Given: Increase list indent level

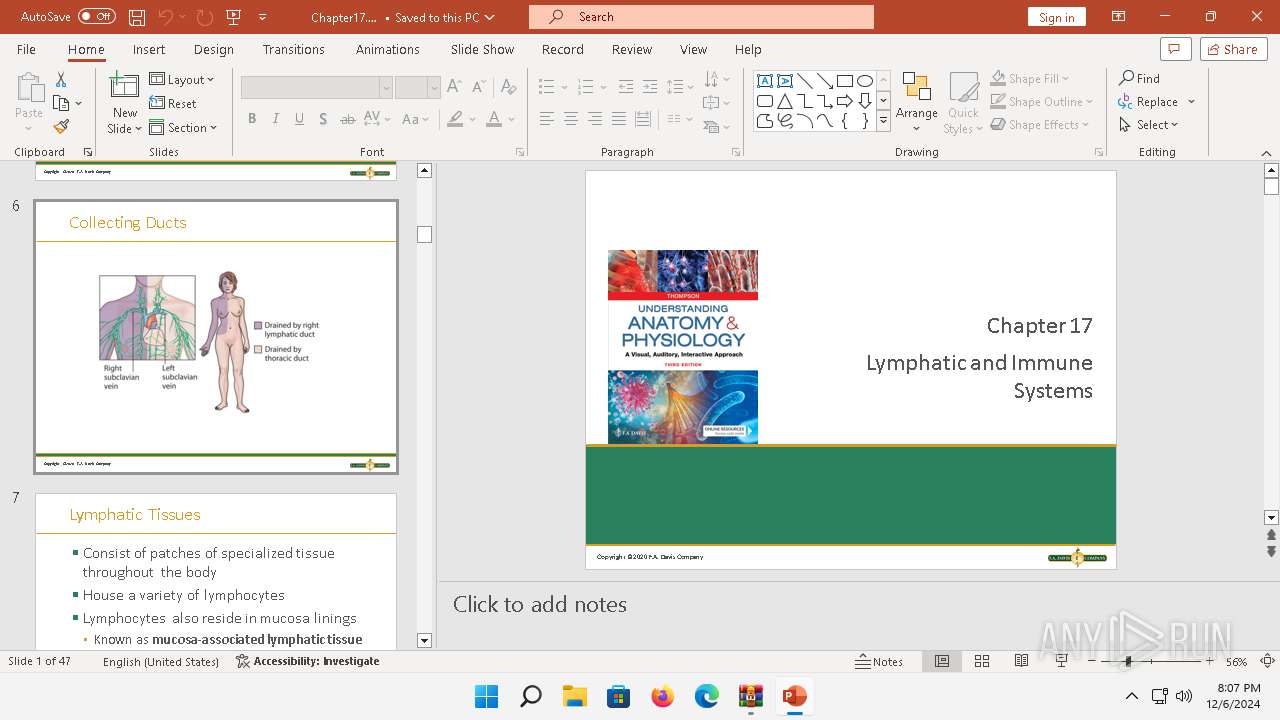Looking at the screenshot, I should [x=650, y=87].
